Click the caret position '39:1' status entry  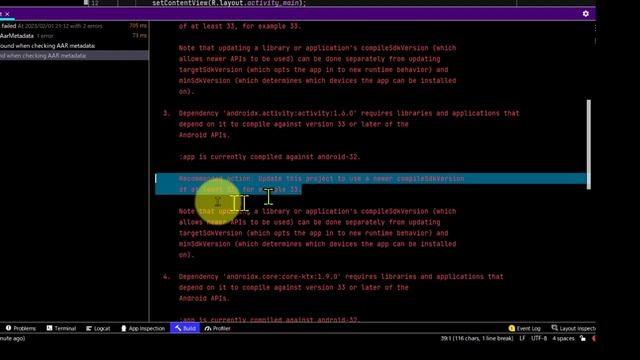click(477, 338)
